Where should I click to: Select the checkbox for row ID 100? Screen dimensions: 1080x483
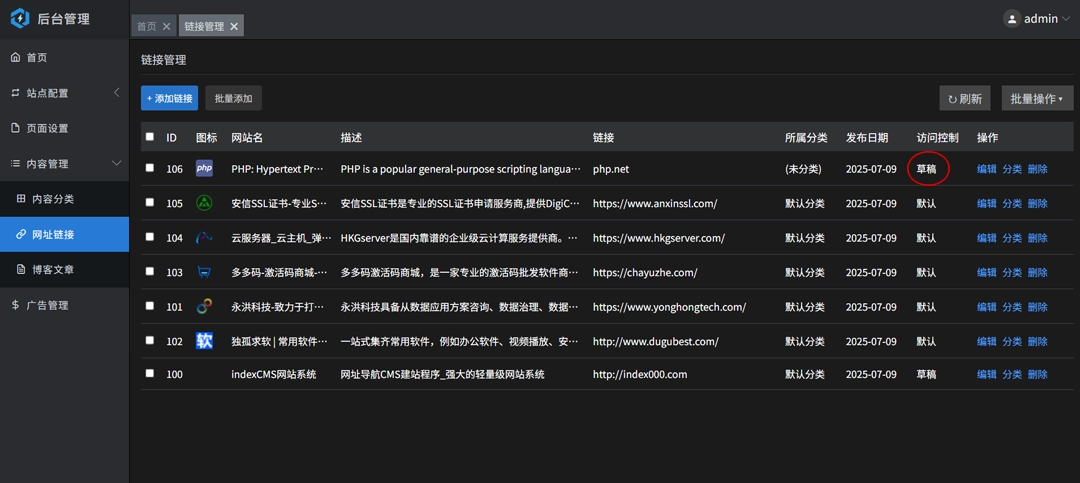150,373
